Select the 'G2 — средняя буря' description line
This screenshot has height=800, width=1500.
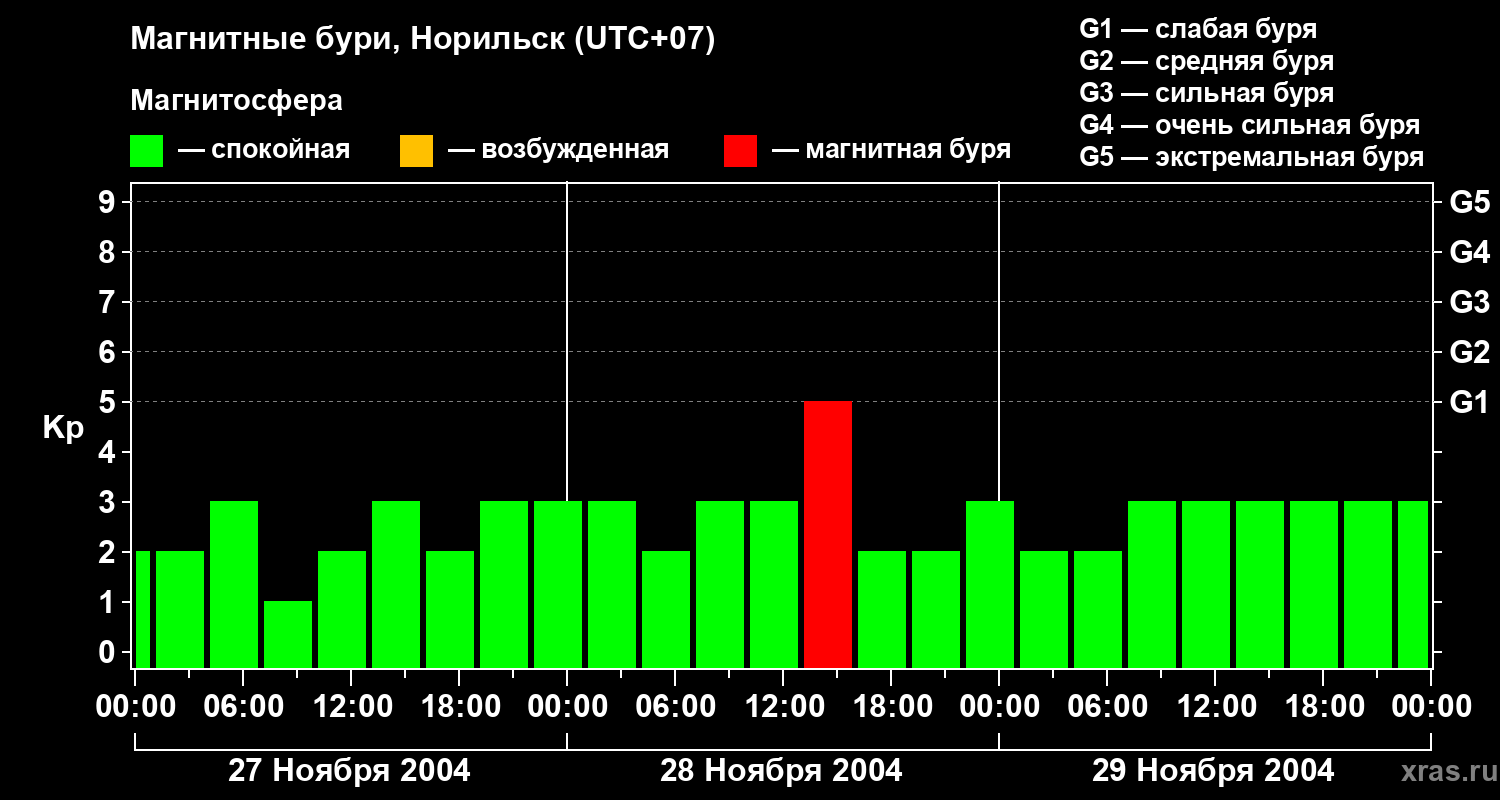[x=1207, y=61]
